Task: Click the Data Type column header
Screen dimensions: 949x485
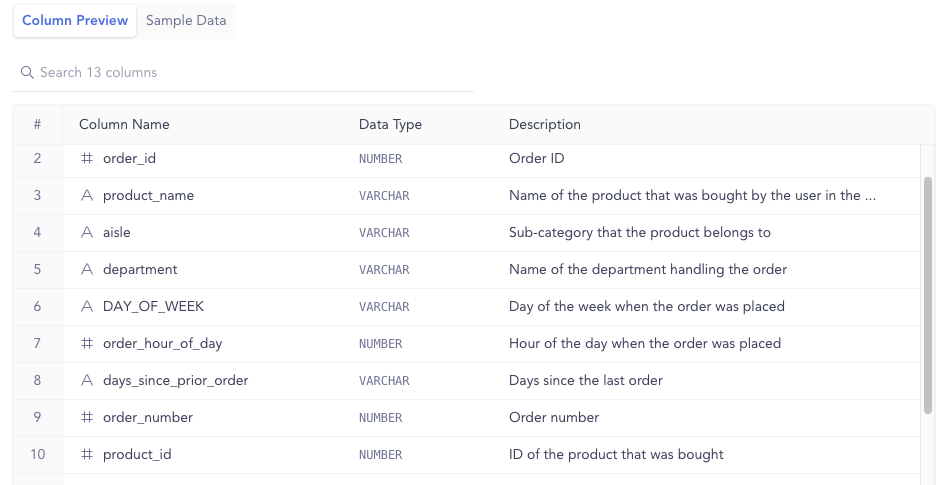Action: (x=390, y=125)
